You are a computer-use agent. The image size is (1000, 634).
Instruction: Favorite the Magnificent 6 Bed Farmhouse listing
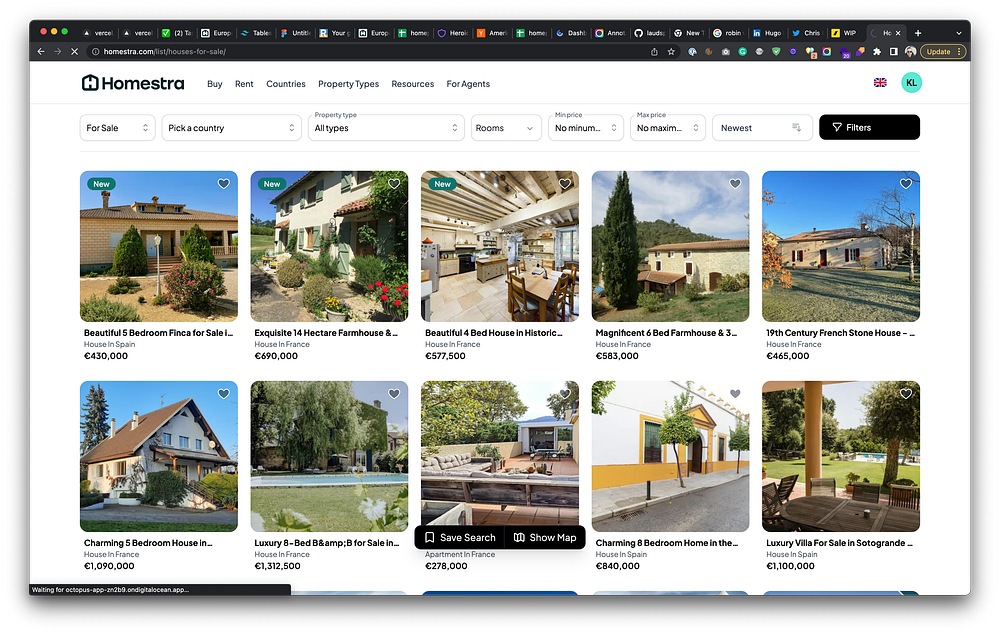click(735, 184)
